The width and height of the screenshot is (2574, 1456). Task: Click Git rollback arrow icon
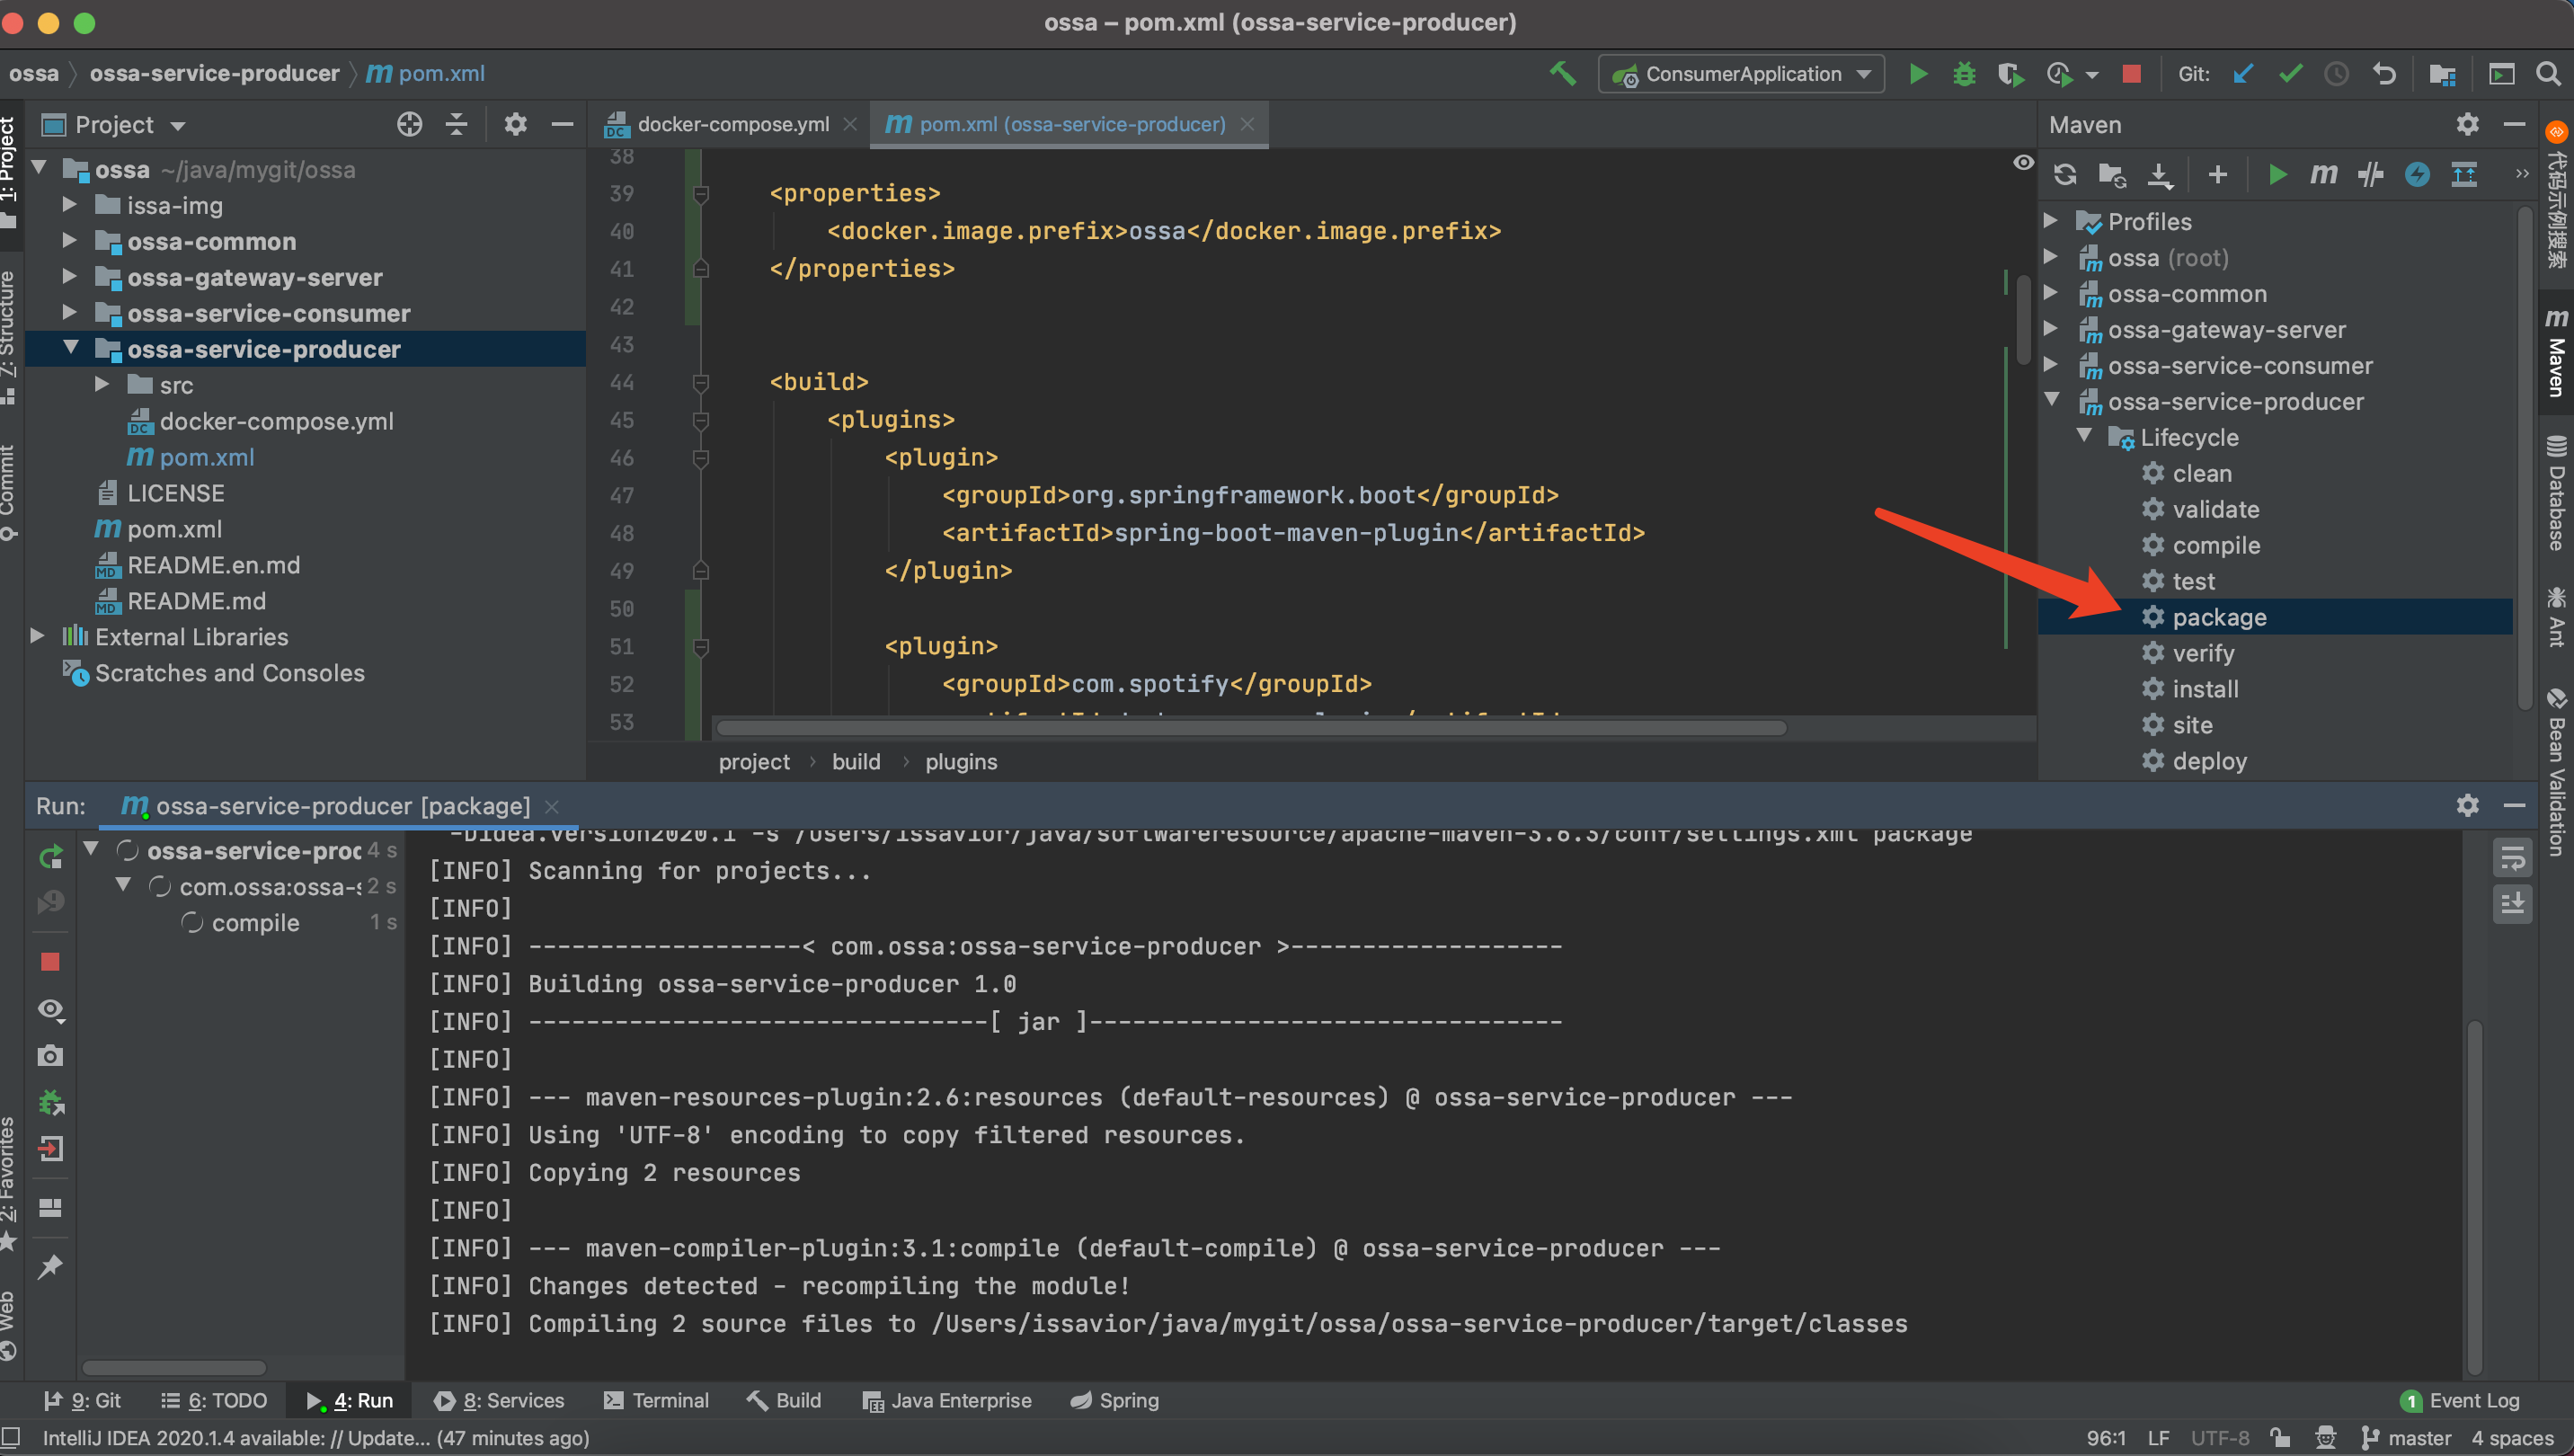pos(2384,74)
